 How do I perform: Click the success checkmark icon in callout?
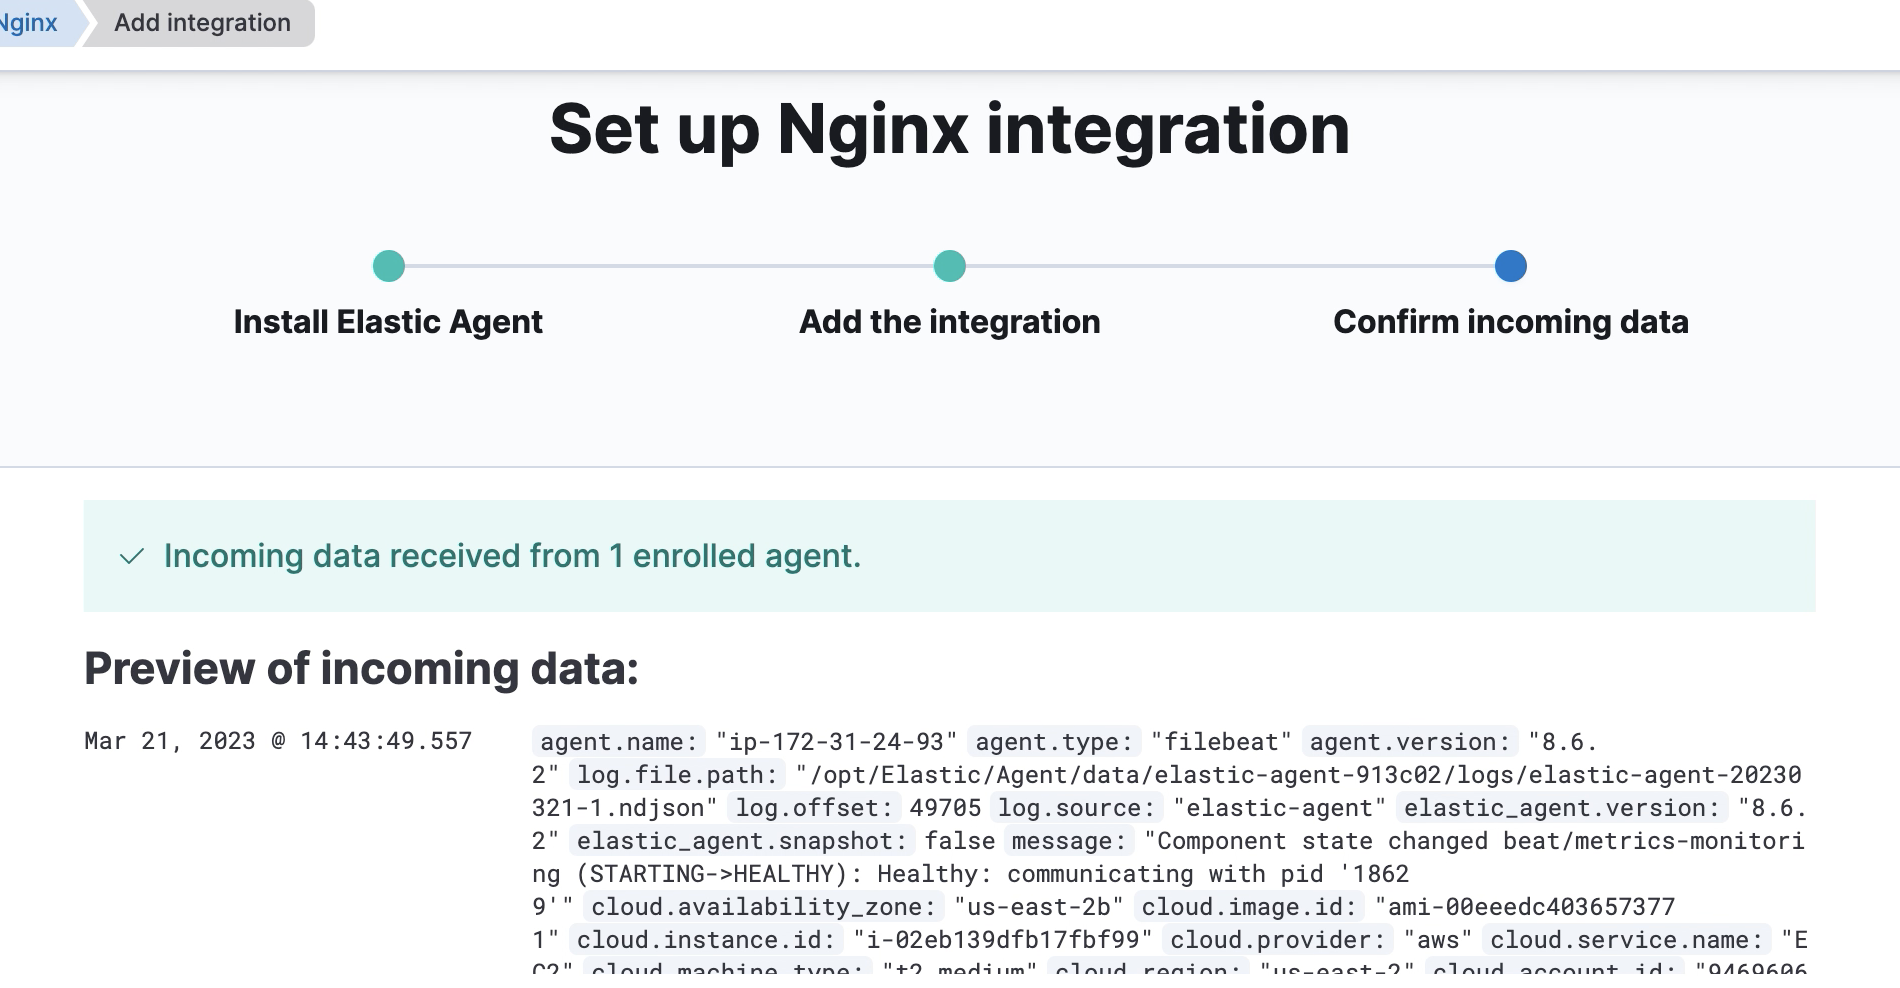[x=132, y=557]
